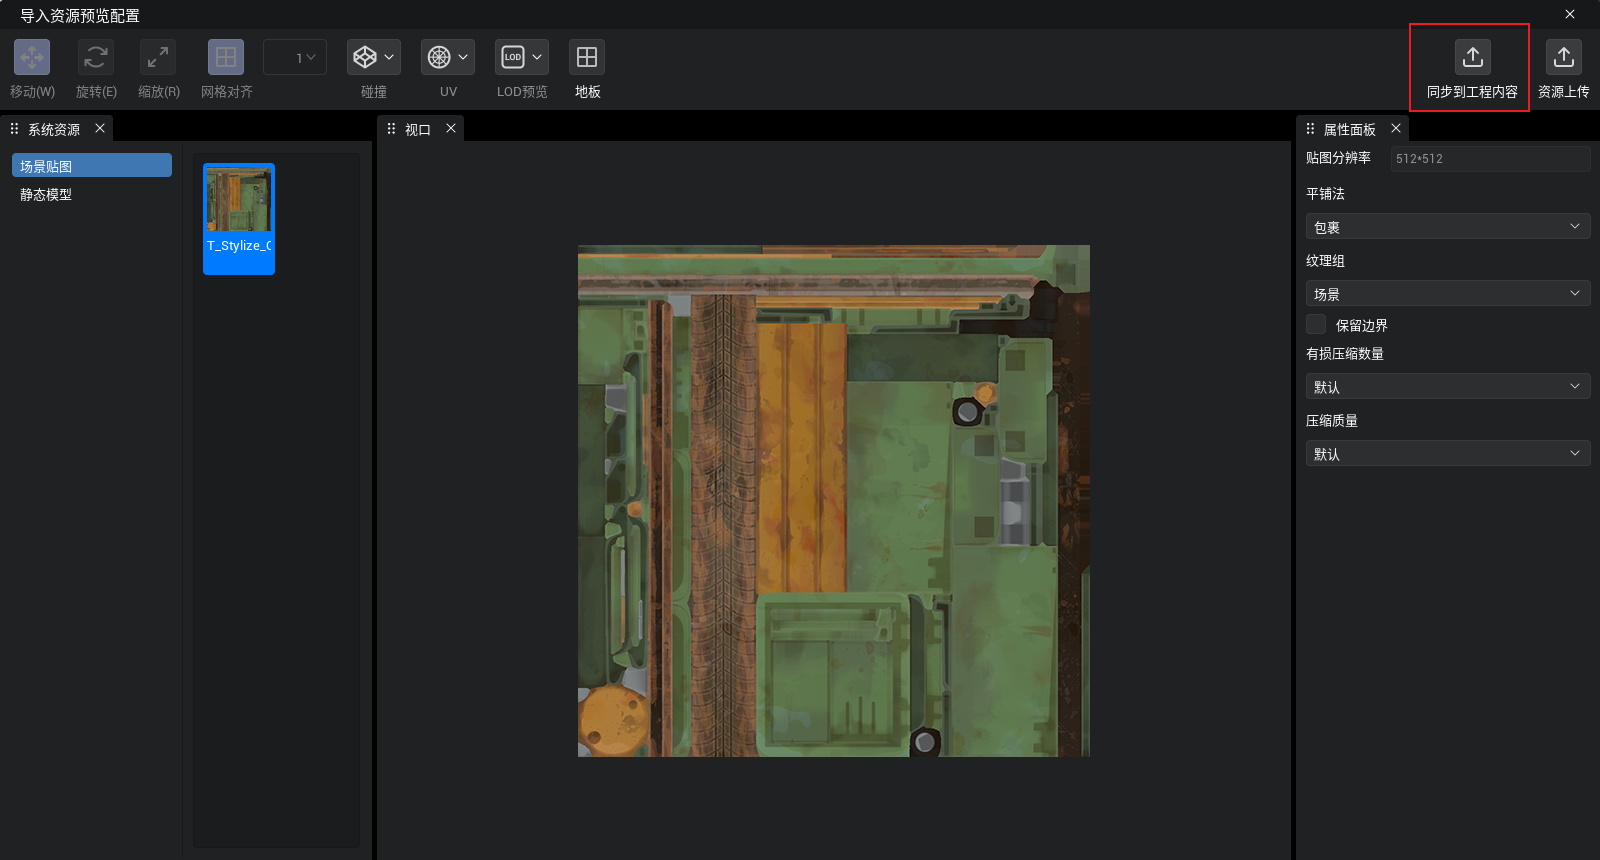
Task: Click the 贴图分辨率 label
Action: (1338, 157)
